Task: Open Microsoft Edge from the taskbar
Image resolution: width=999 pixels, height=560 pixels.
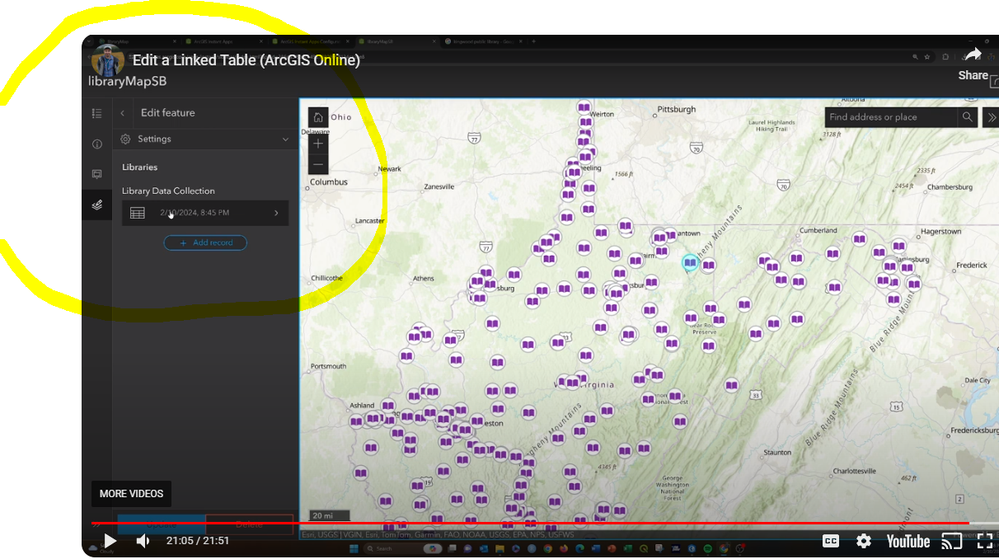Action: point(580,549)
